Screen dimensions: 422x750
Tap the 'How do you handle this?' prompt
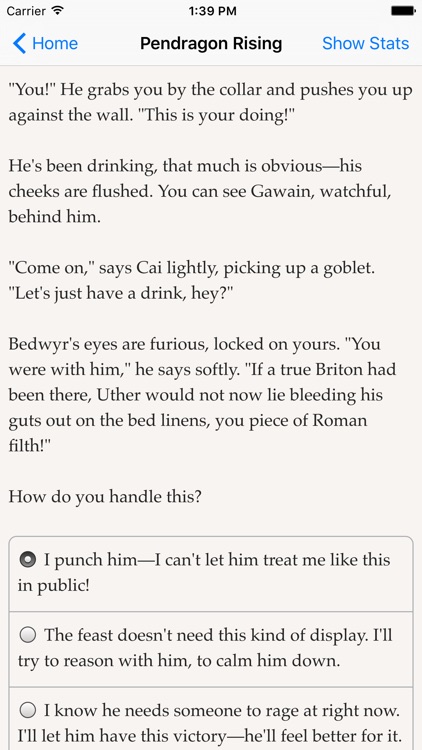pos(105,496)
